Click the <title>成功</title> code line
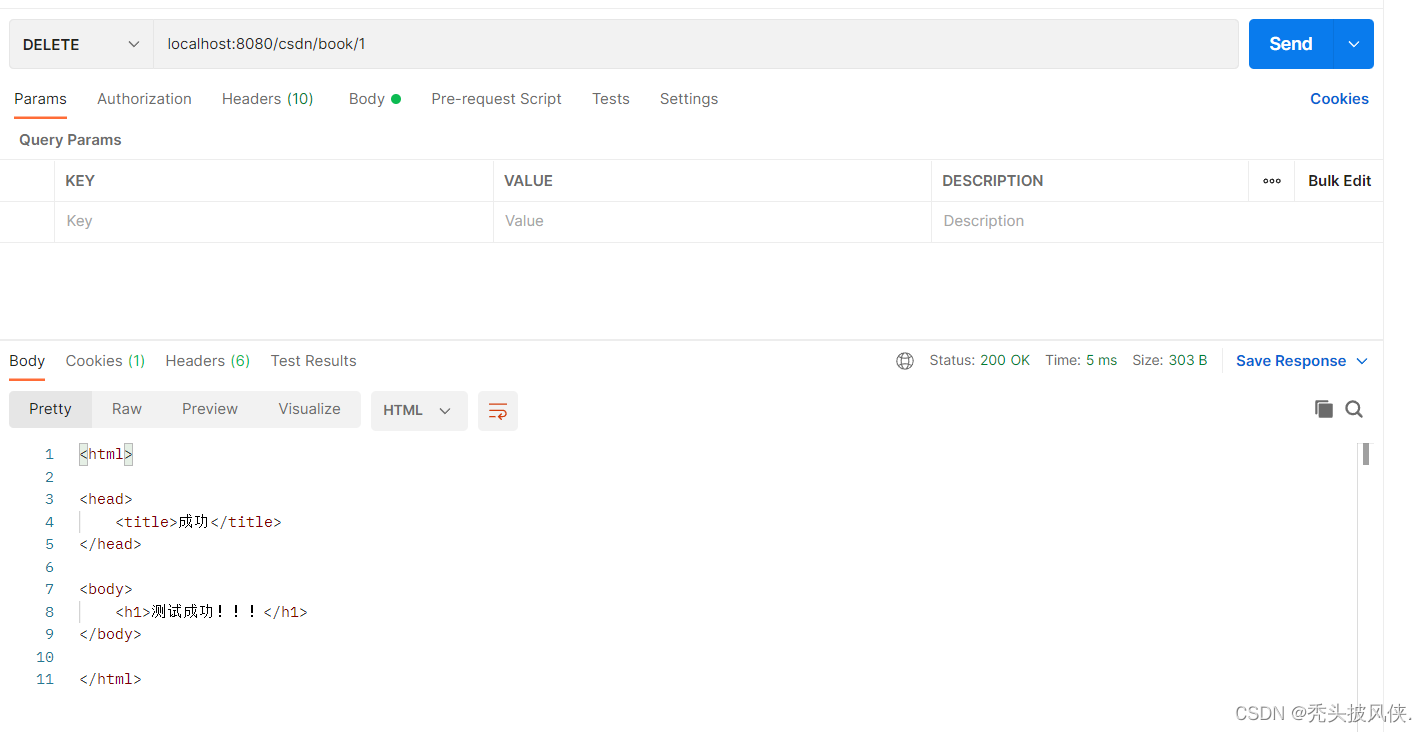This screenshot has height=732, width=1427. click(x=199, y=522)
